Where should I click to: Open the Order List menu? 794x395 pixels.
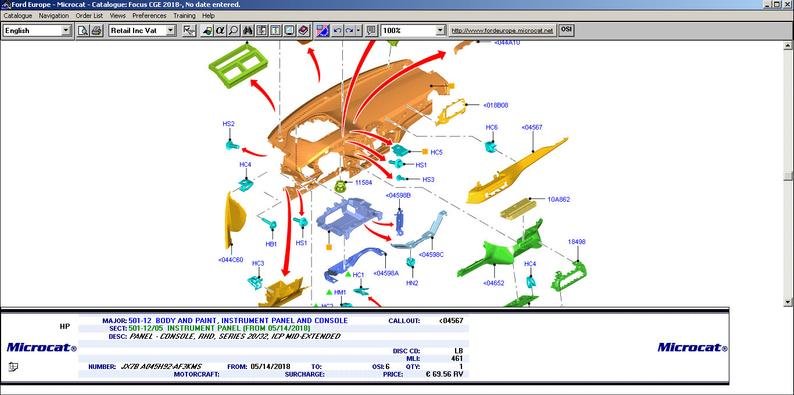[x=89, y=16]
